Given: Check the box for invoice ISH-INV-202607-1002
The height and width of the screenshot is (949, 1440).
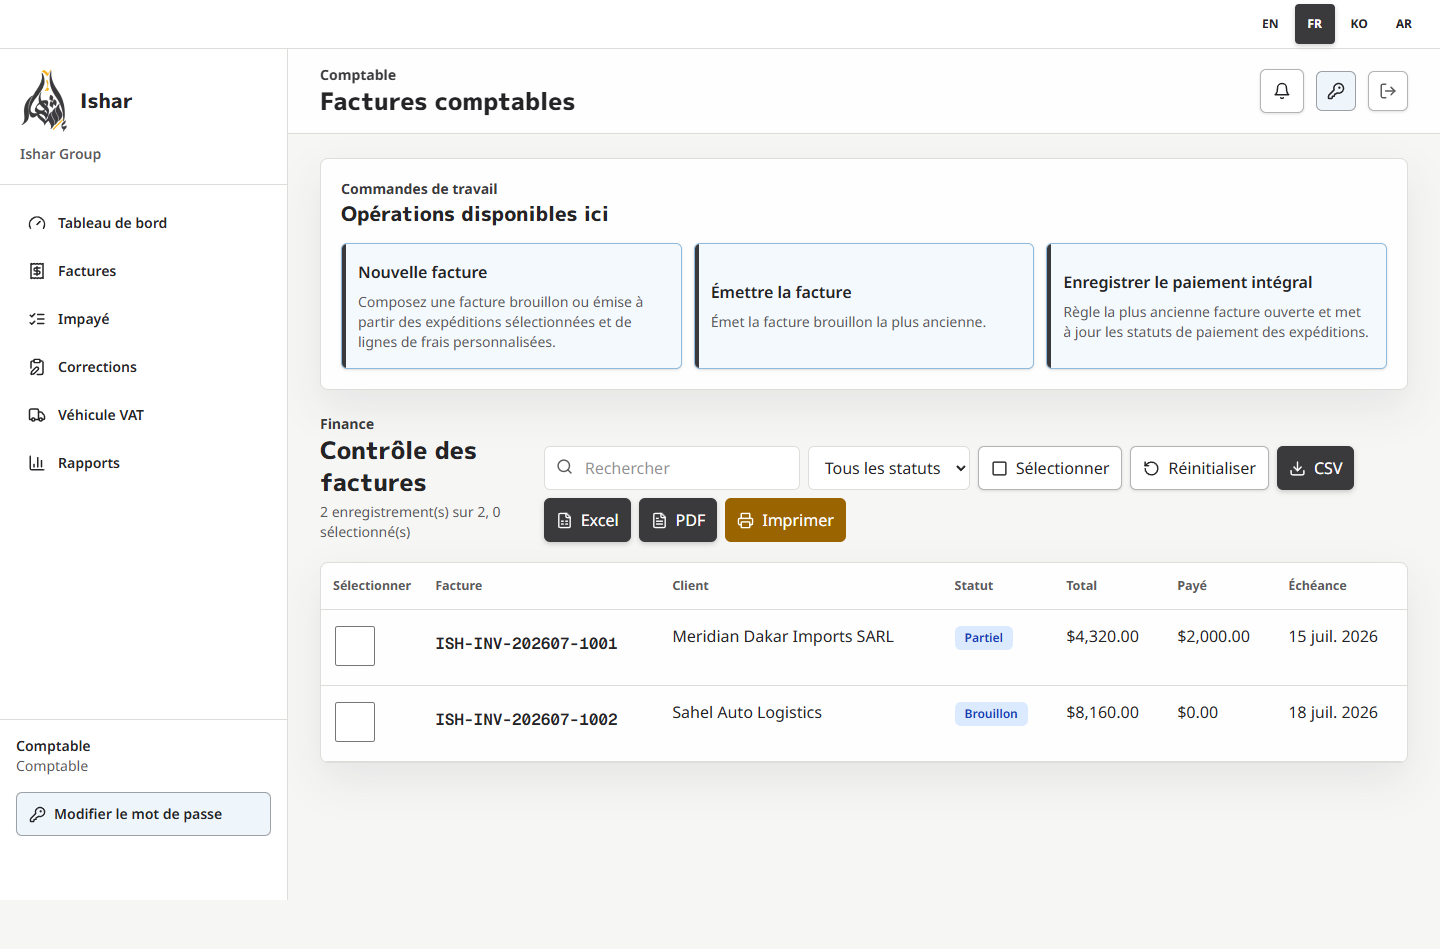Looking at the screenshot, I should [x=355, y=722].
